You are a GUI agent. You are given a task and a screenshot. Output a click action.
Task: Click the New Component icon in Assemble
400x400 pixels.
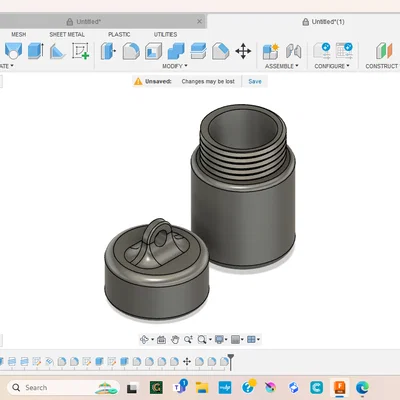point(270,51)
